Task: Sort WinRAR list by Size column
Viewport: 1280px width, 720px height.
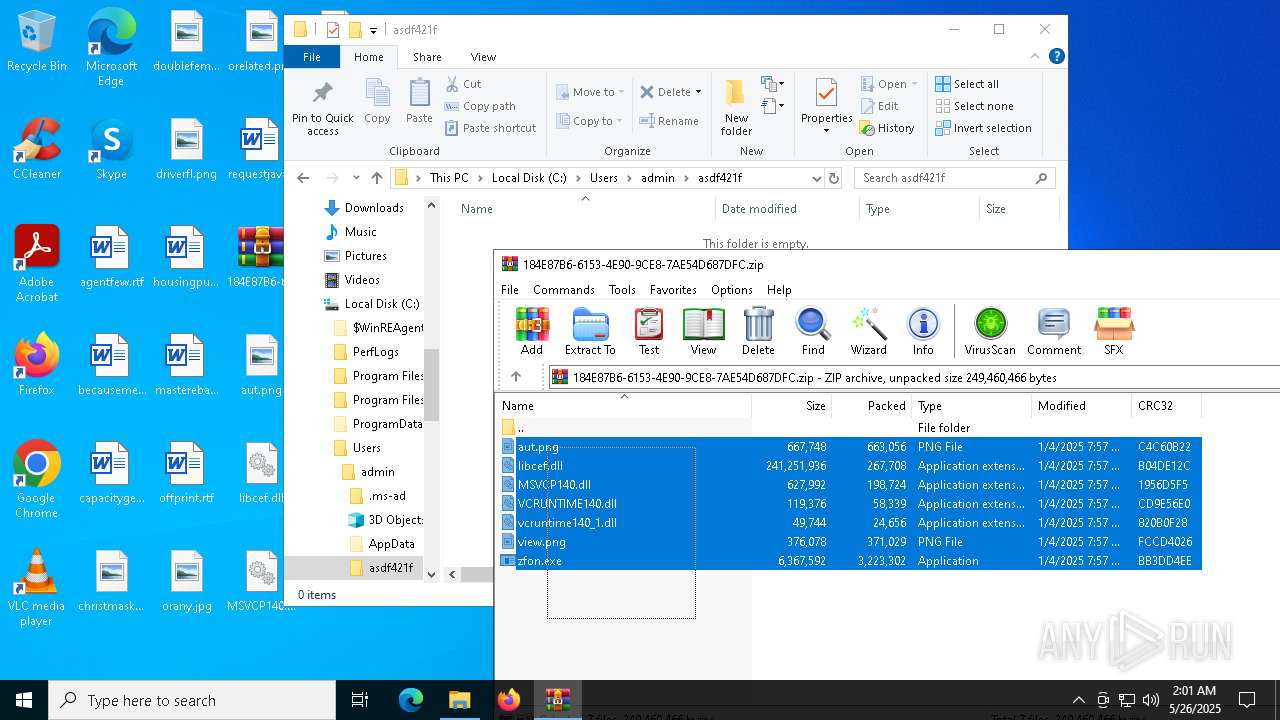Action: tap(792, 406)
